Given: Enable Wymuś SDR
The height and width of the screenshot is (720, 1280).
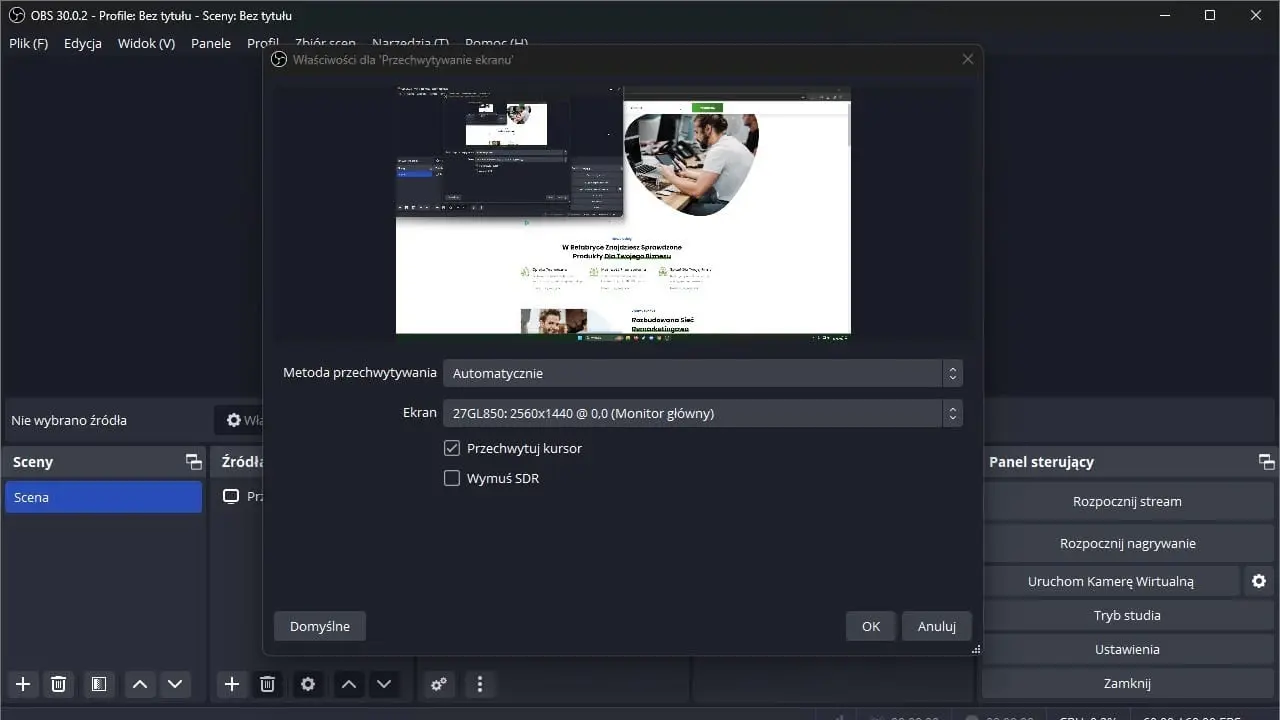Looking at the screenshot, I should pos(452,478).
